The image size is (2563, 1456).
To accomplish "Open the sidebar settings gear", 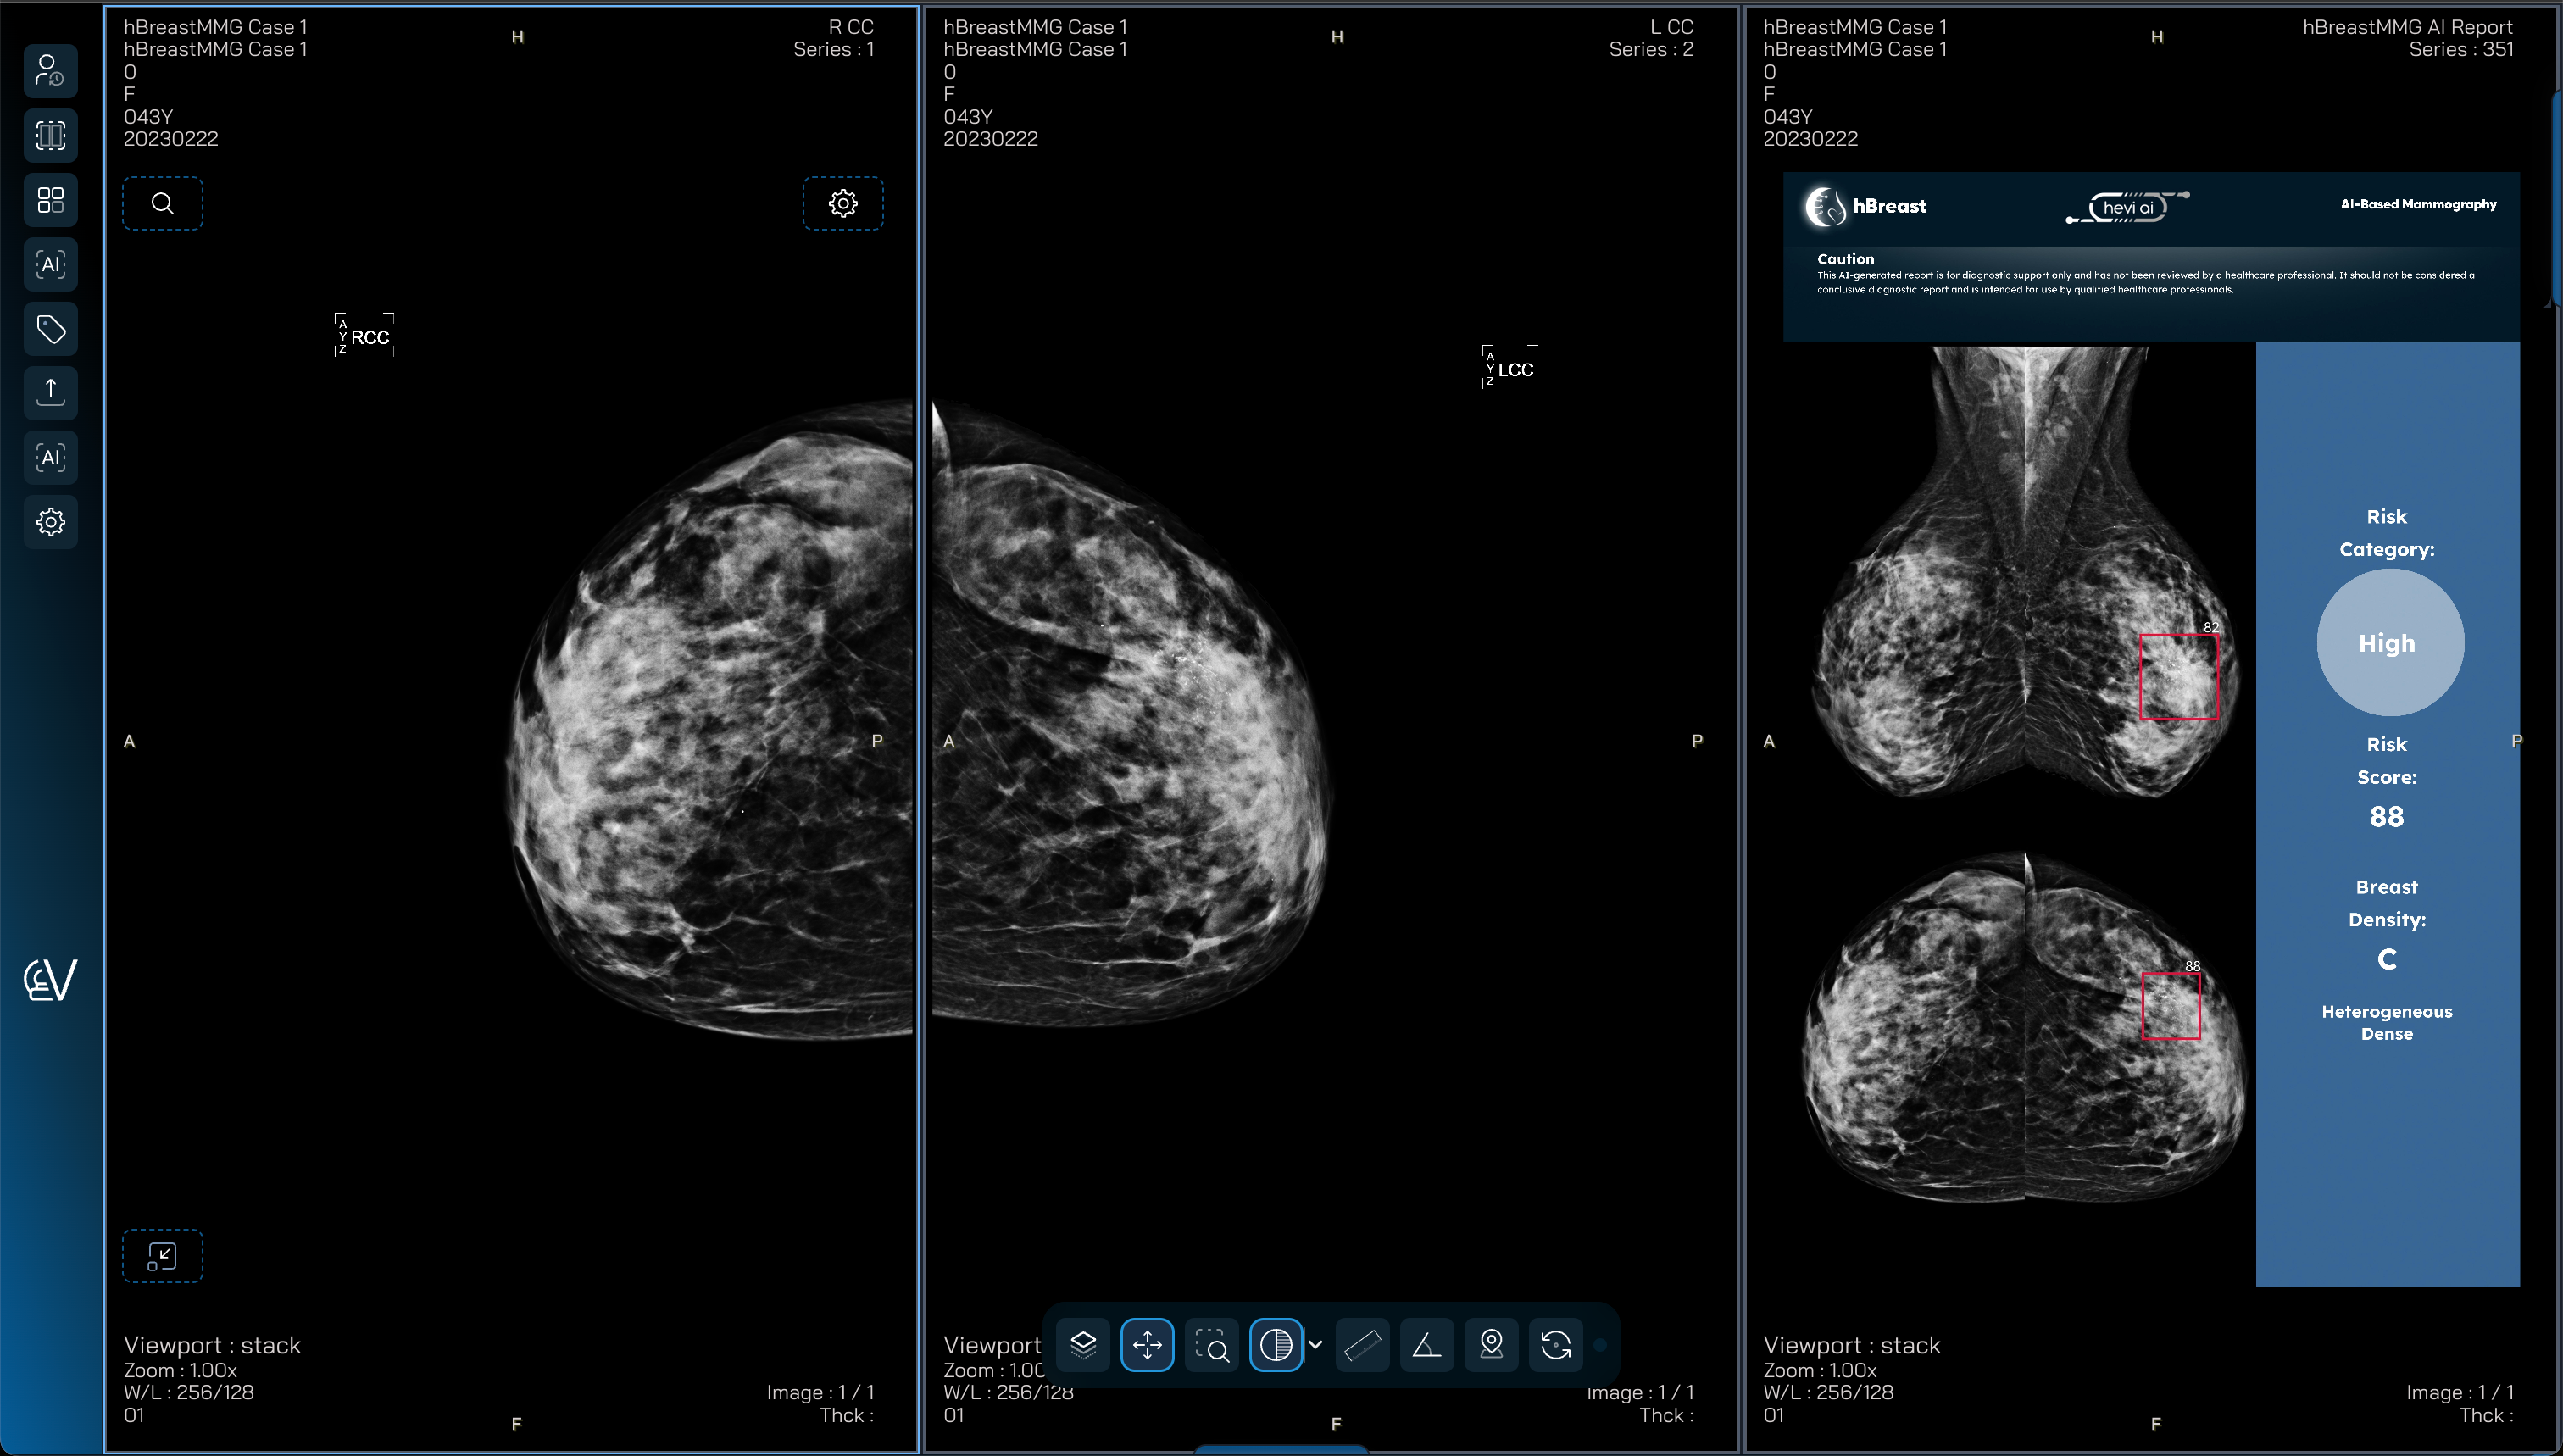I will tap(50, 521).
